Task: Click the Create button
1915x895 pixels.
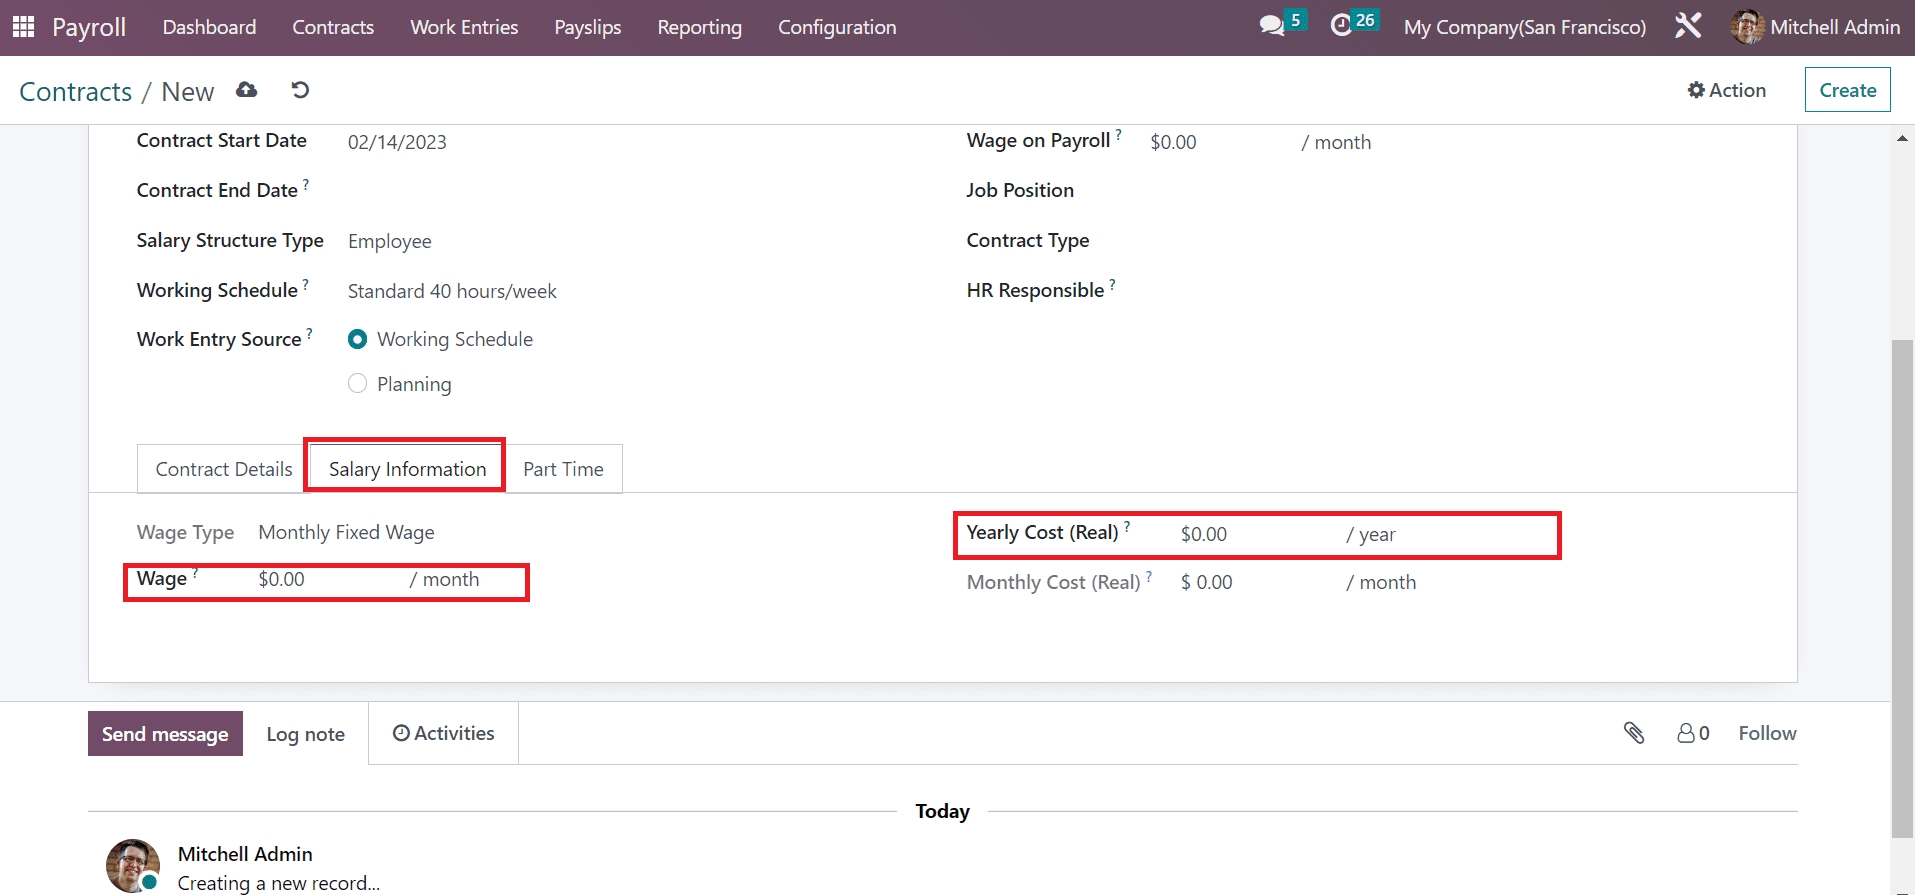Action: pos(1847,90)
